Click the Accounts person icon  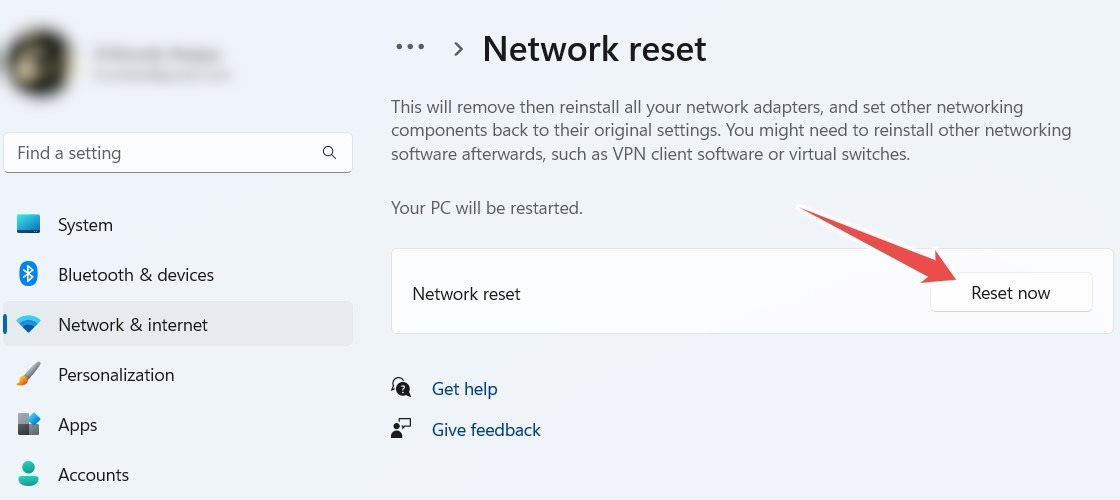coord(29,474)
